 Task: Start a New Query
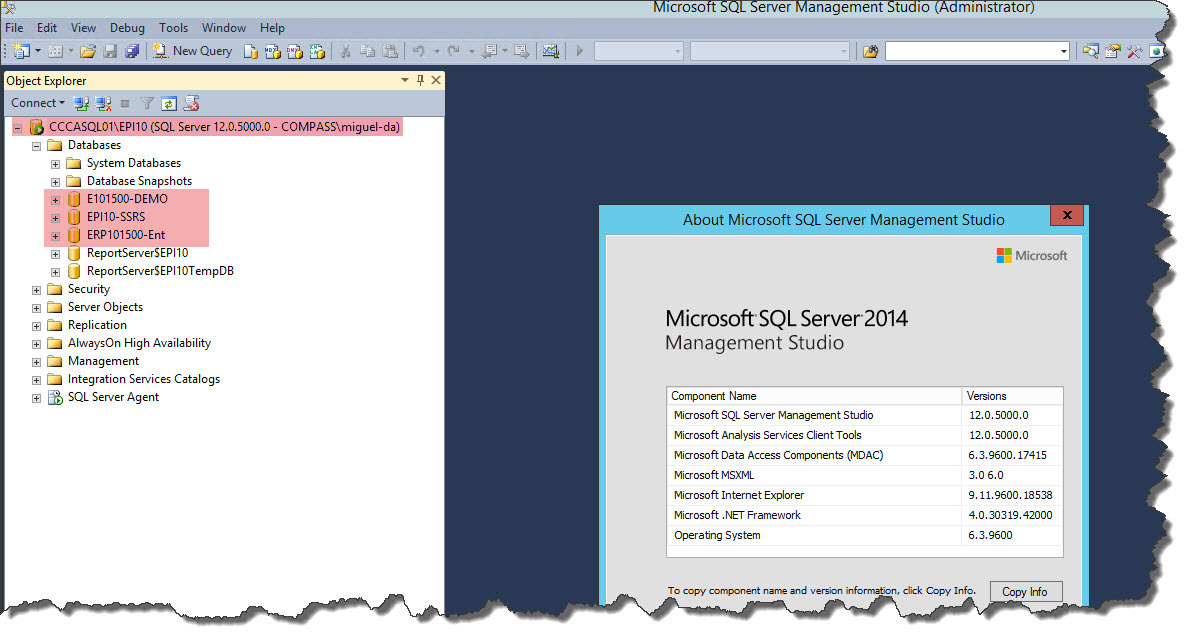pyautogui.click(x=192, y=51)
